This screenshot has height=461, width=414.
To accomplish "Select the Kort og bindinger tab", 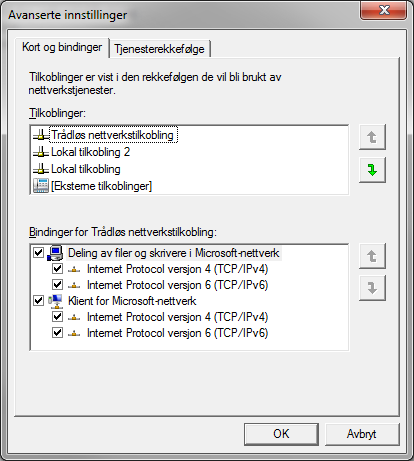I will [62, 47].
